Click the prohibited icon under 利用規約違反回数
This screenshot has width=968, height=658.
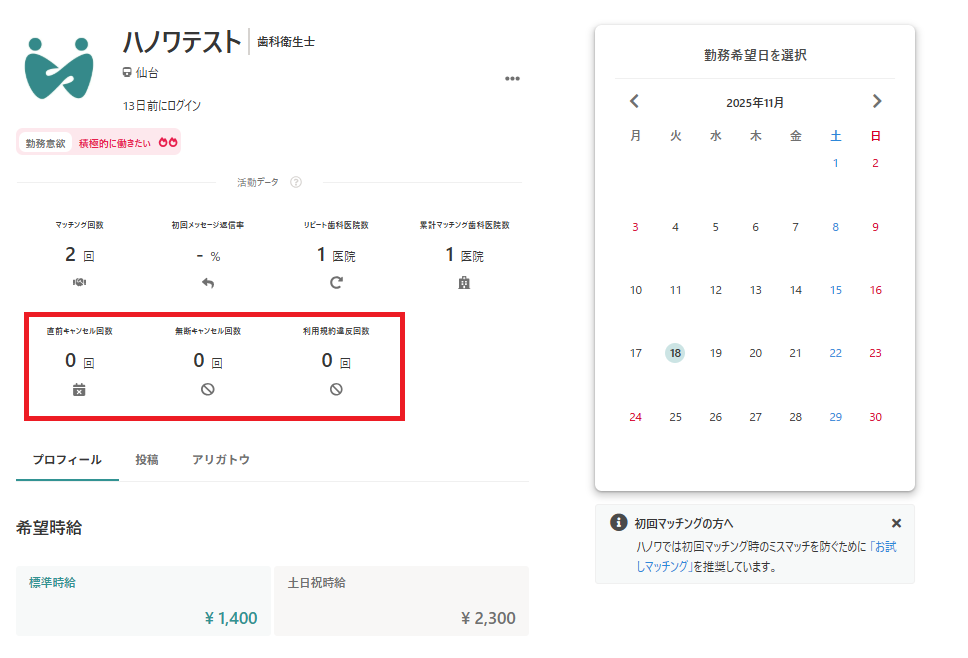pos(336,389)
